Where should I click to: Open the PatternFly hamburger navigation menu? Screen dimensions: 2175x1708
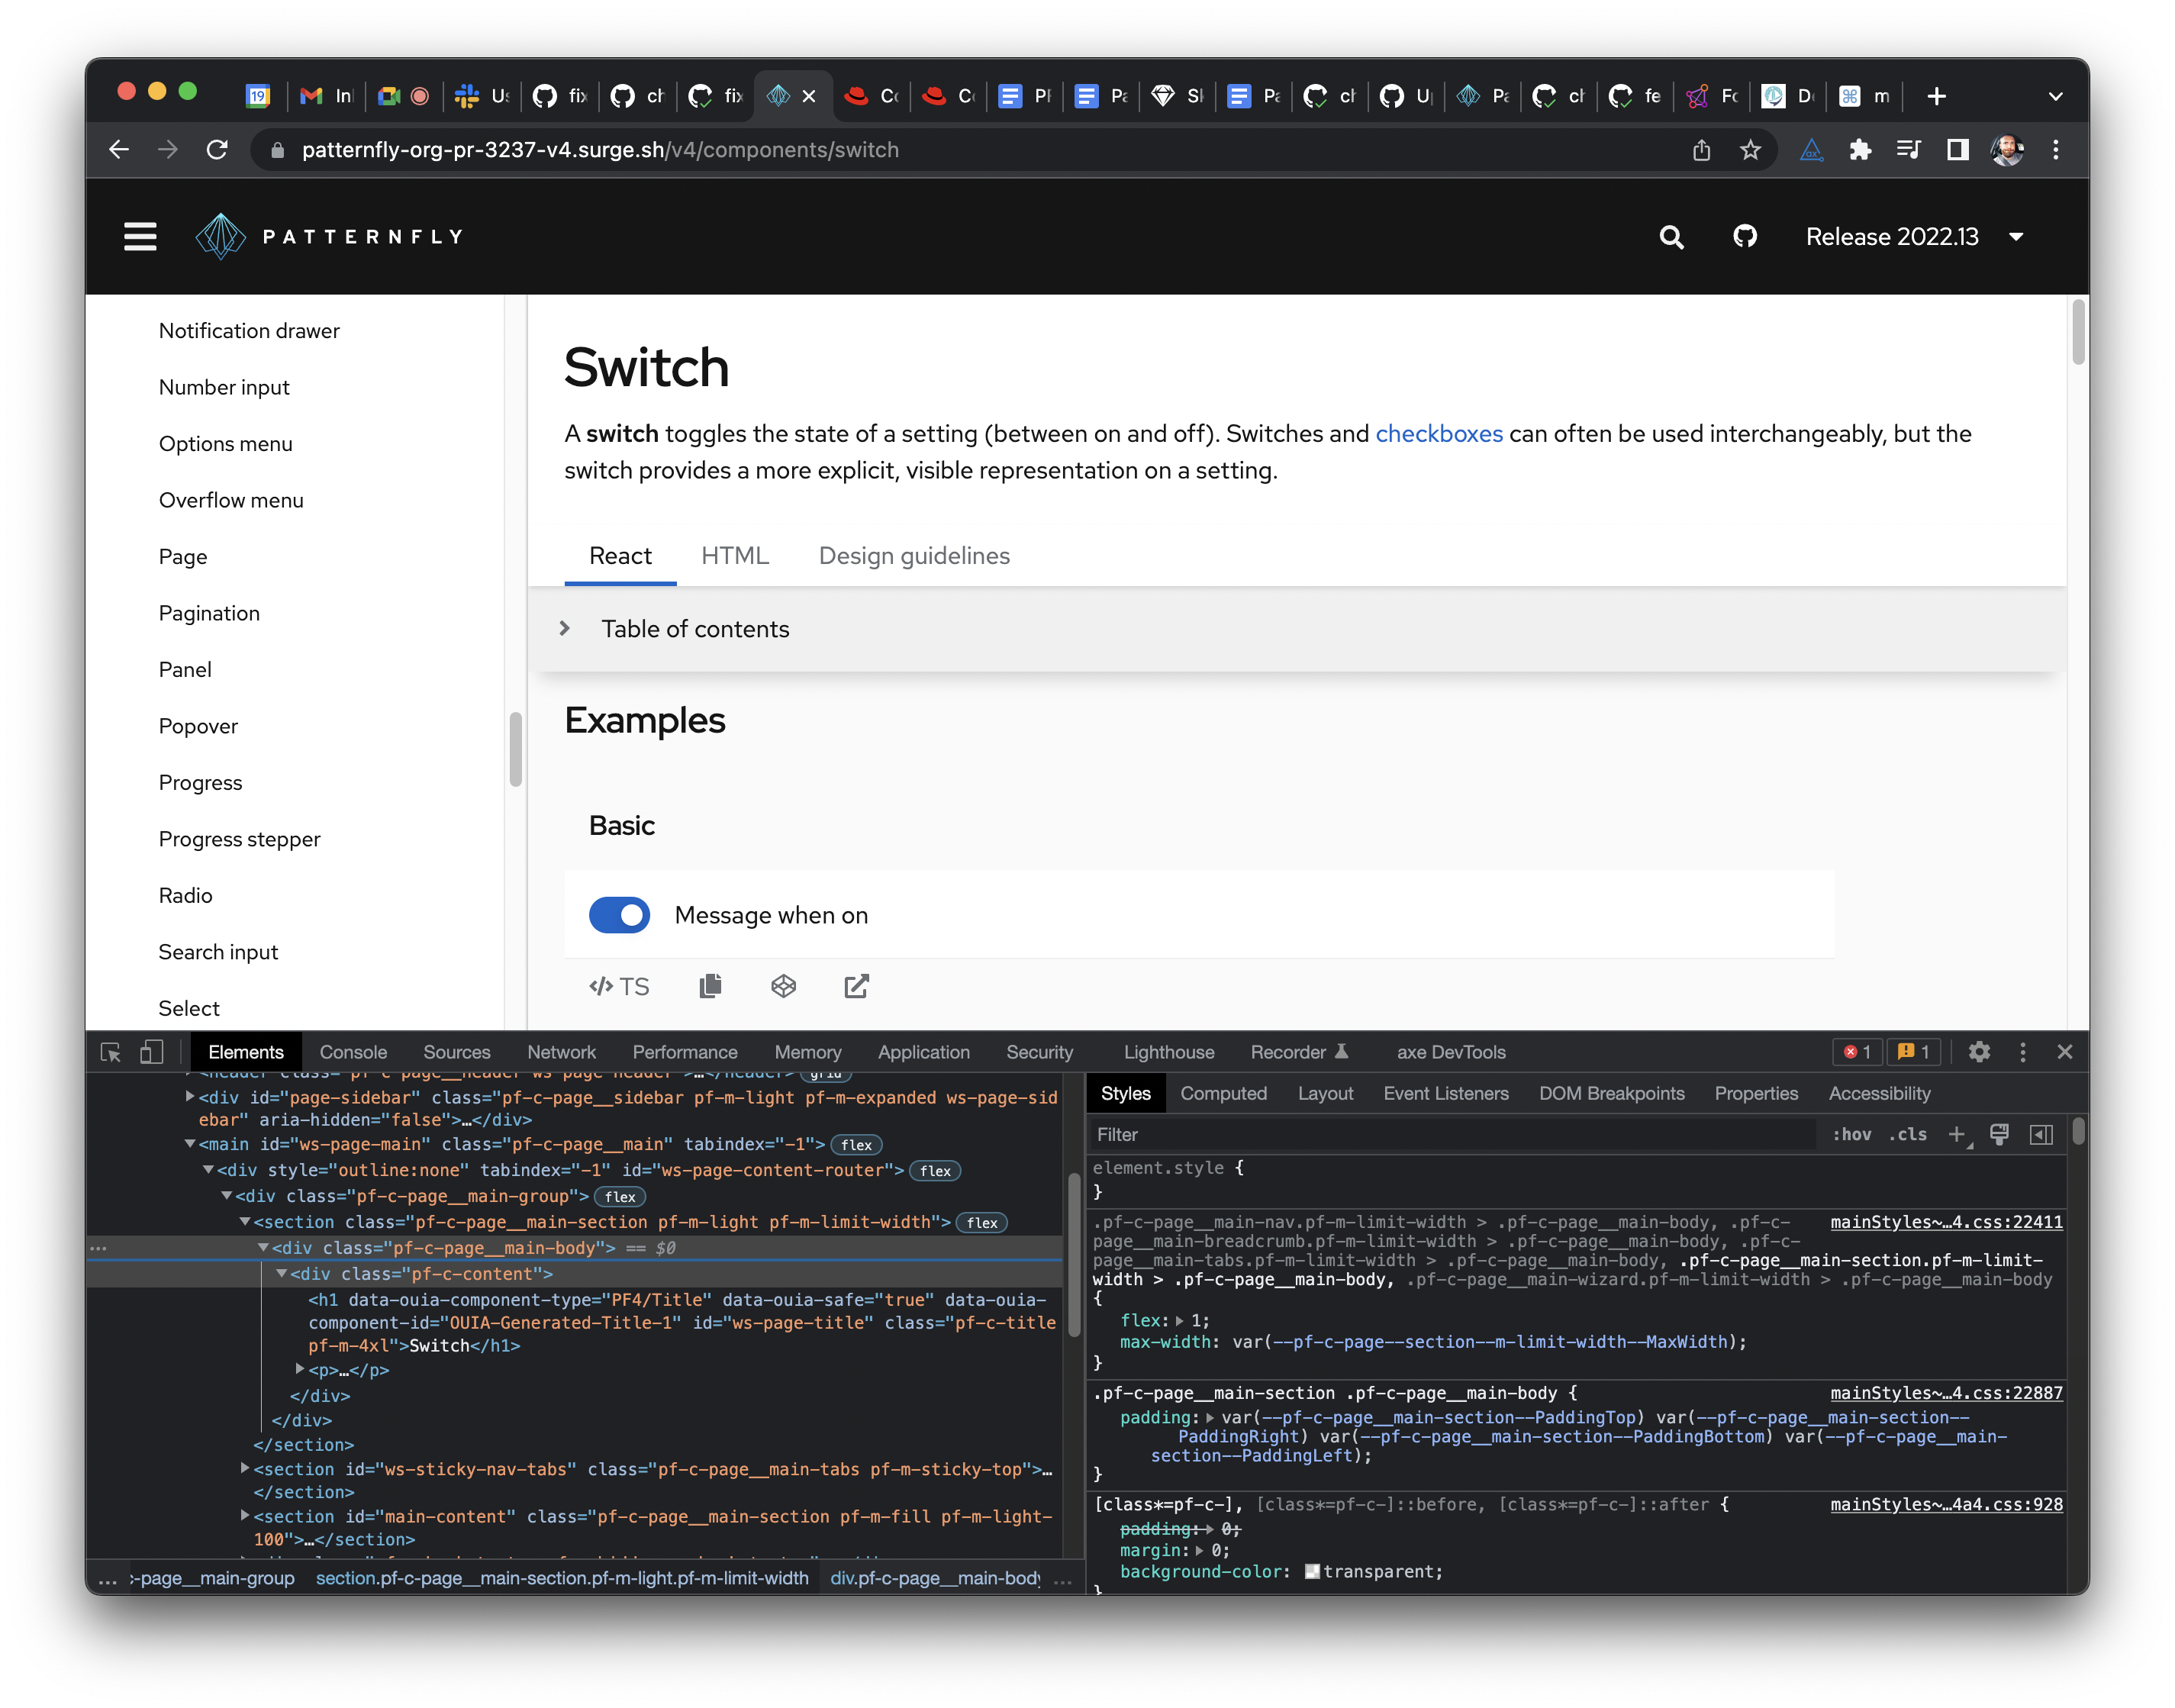[x=140, y=237]
